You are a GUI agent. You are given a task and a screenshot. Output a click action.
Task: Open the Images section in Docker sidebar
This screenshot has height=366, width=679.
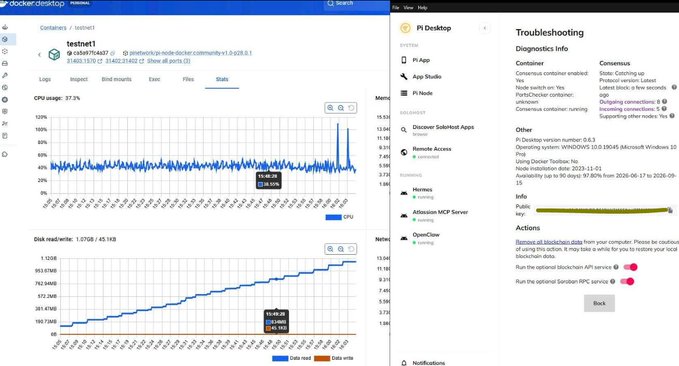(x=5, y=51)
